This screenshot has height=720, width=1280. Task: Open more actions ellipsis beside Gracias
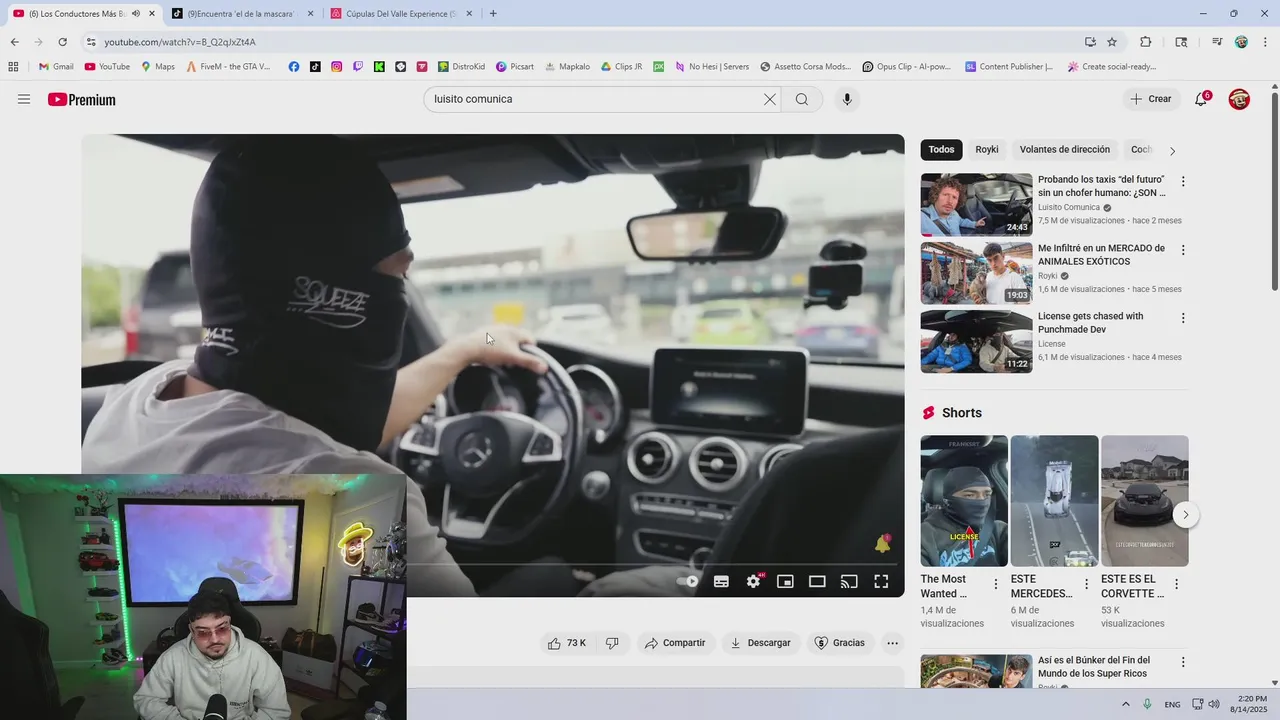click(893, 643)
